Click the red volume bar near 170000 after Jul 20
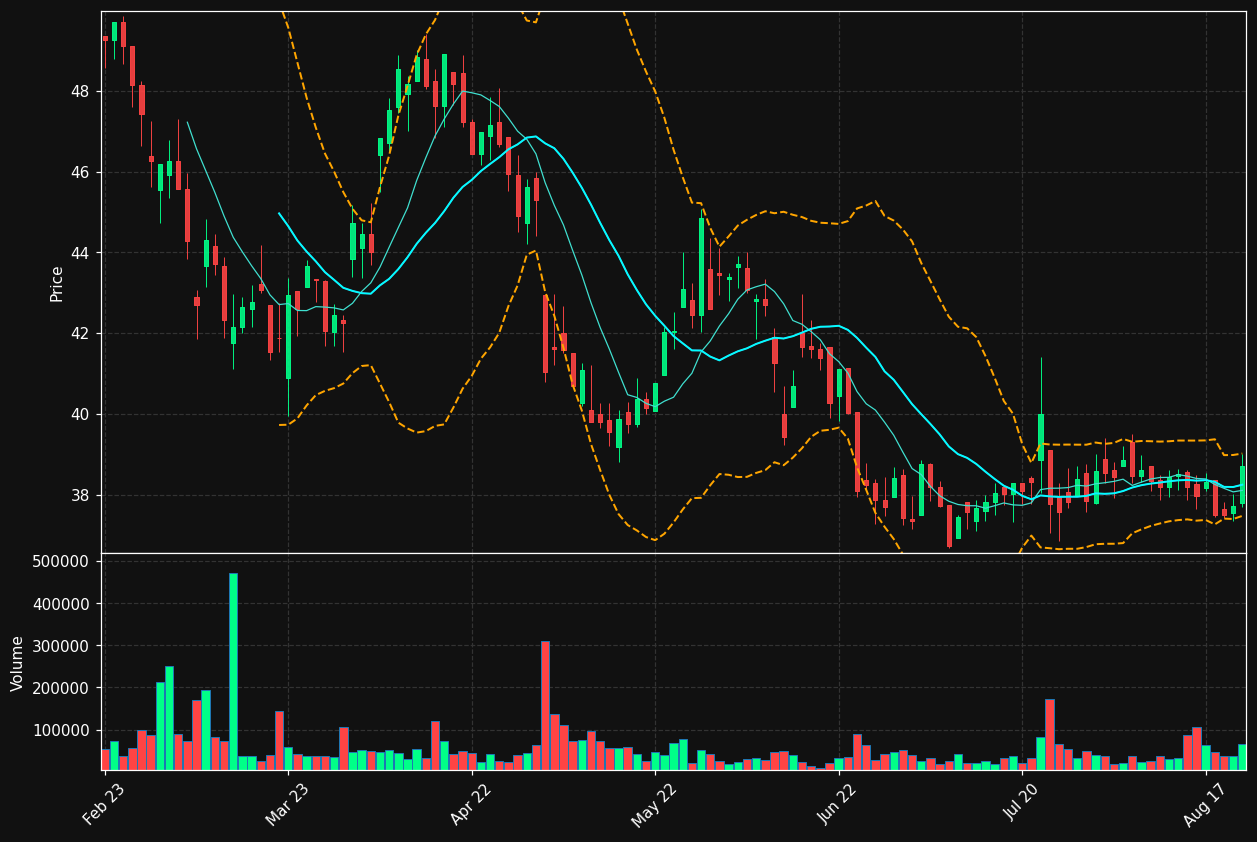 pos(1050,734)
